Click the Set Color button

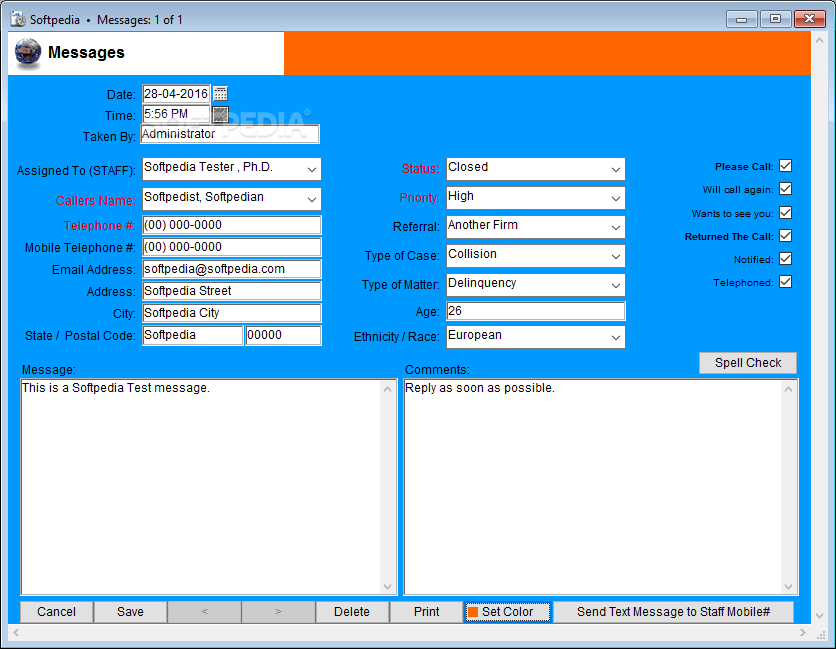[507, 612]
